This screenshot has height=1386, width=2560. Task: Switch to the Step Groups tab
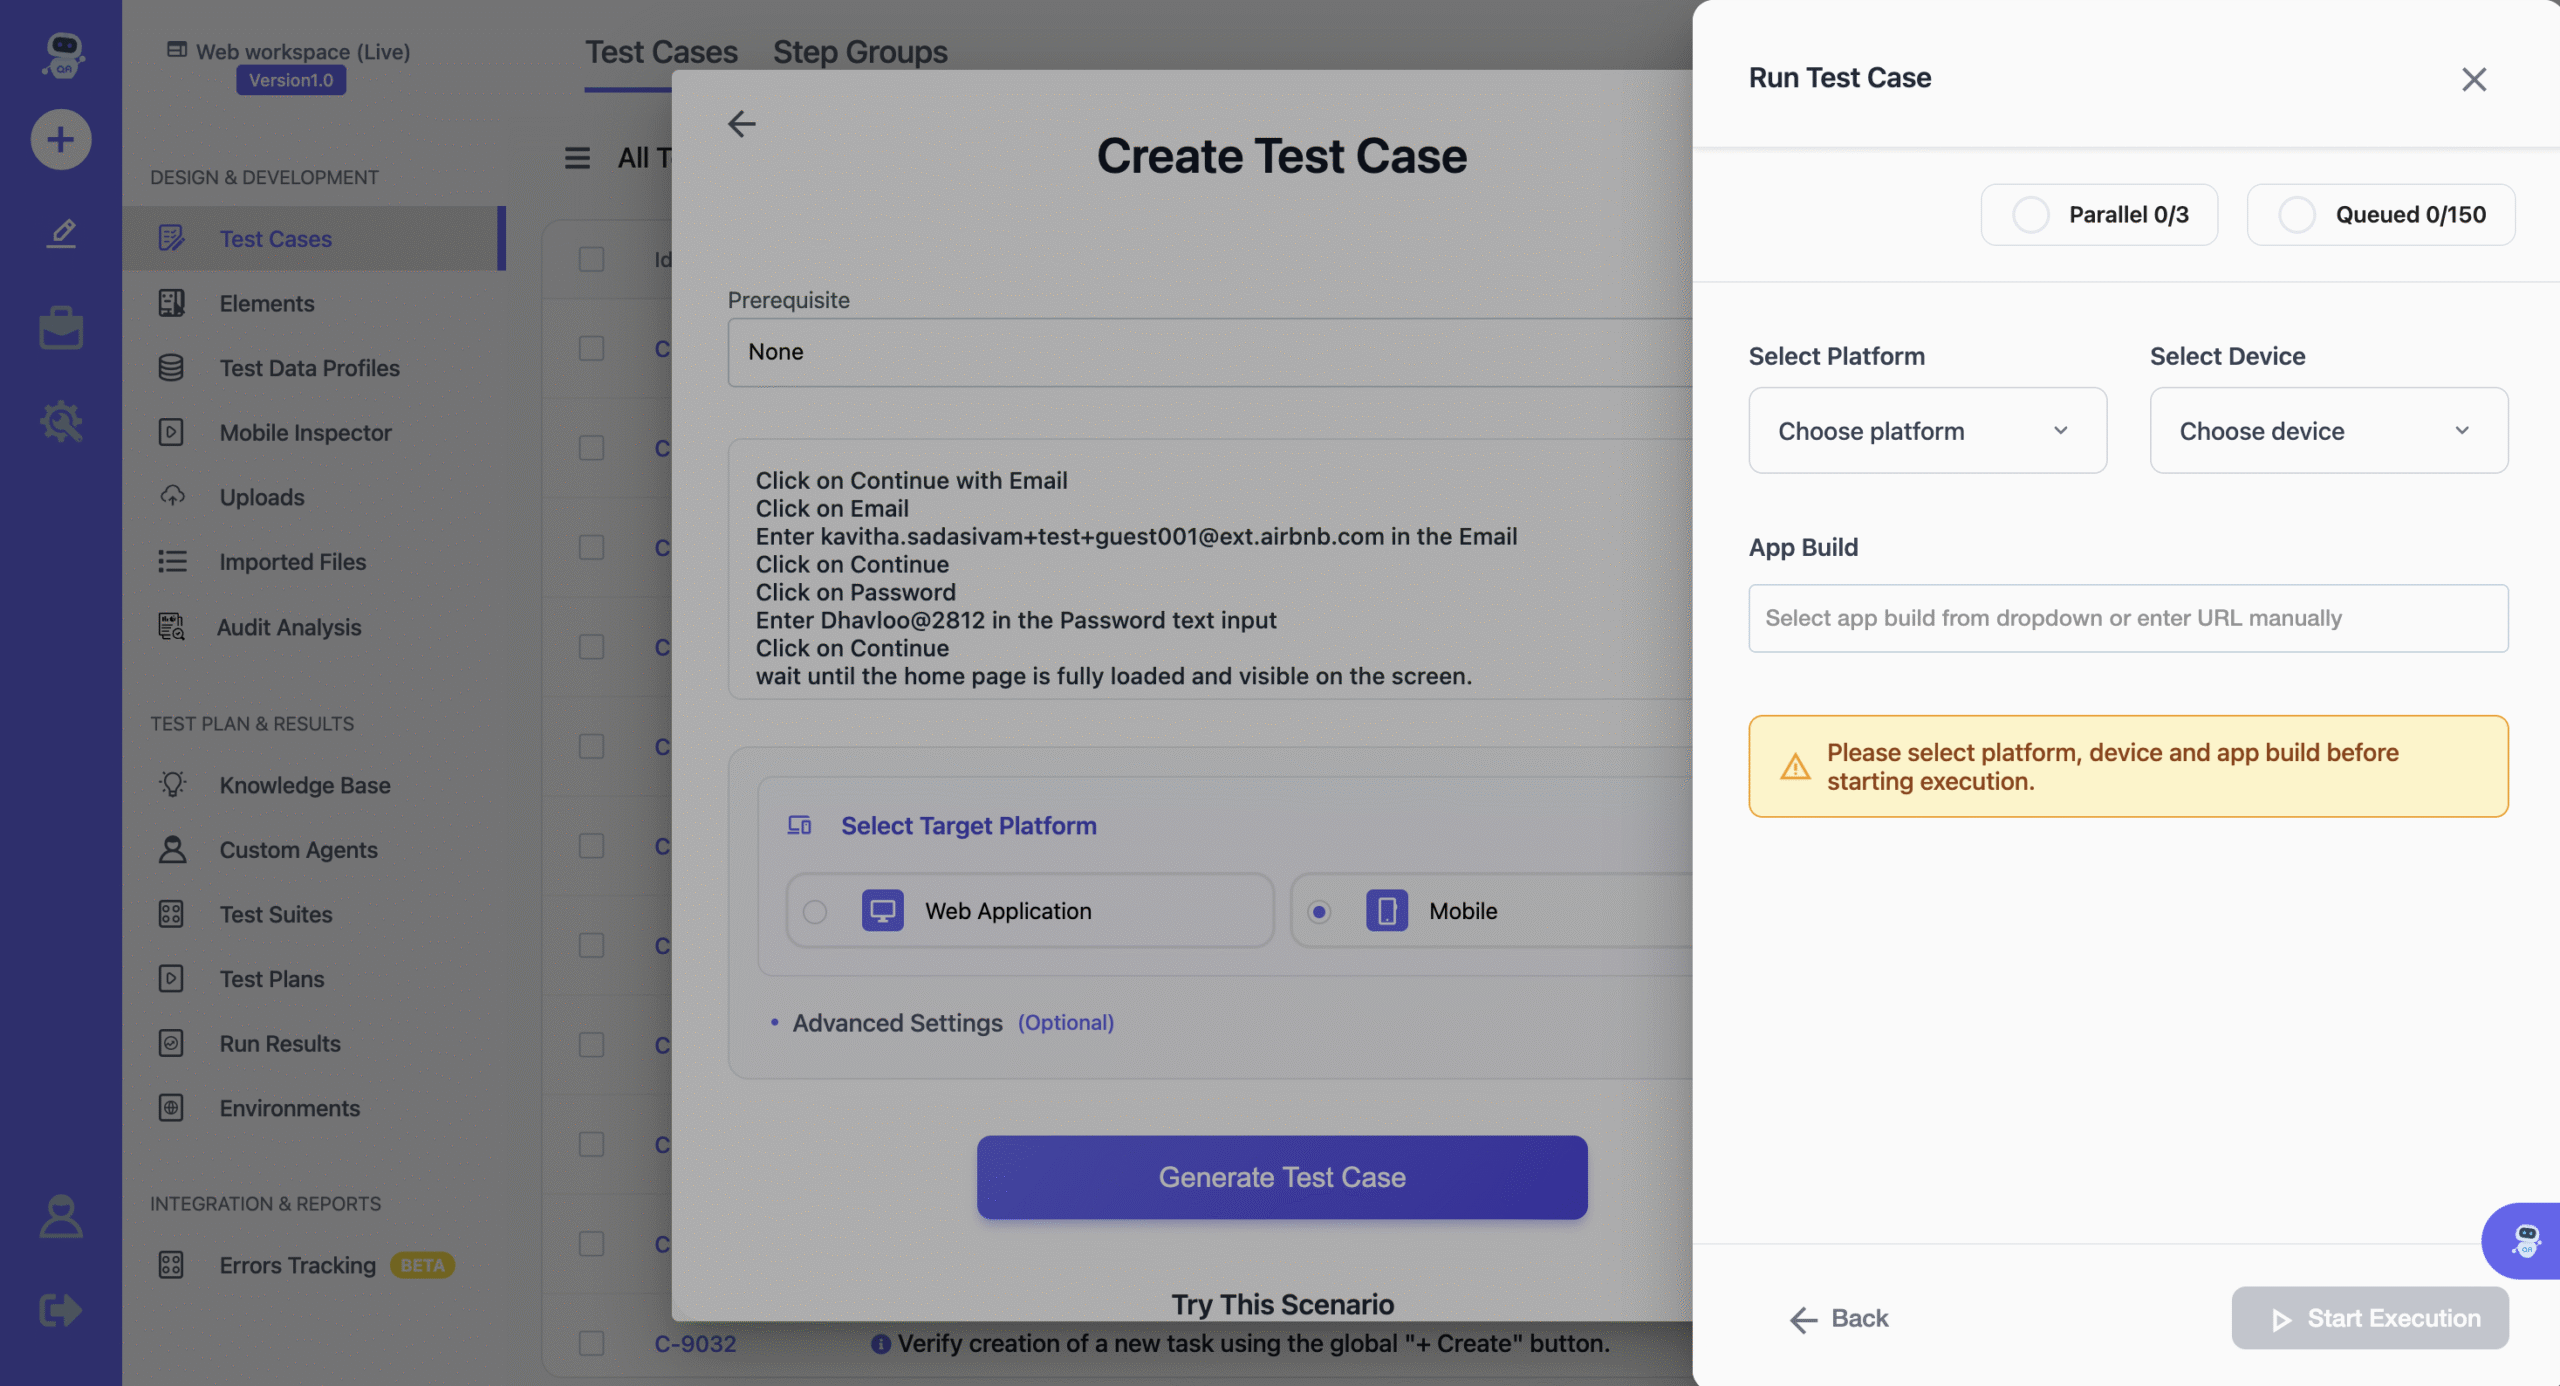click(860, 52)
